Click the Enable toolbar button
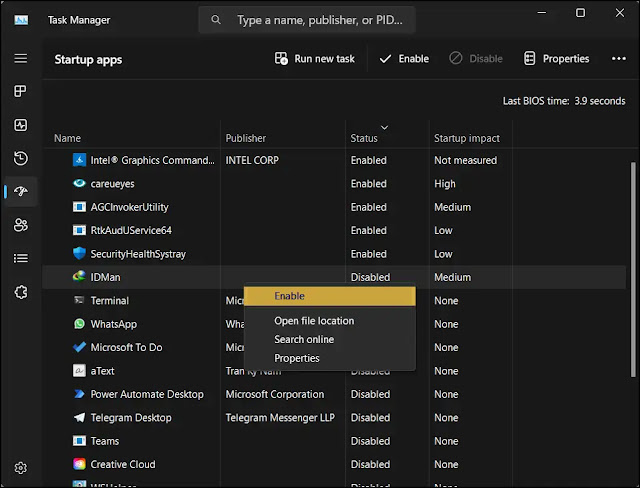Image resolution: width=640 pixels, height=488 pixels. tap(404, 59)
